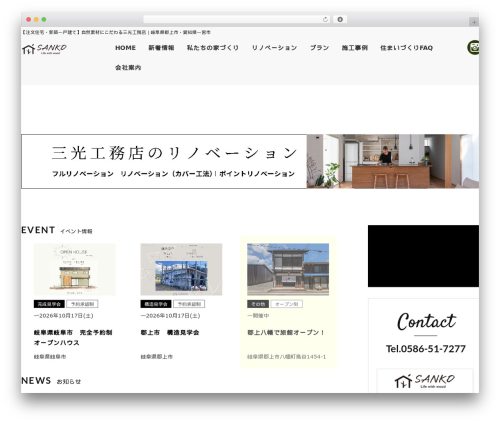Open the 新着情報 menu item
Screen dimensions: 500x423
pyautogui.click(x=161, y=48)
